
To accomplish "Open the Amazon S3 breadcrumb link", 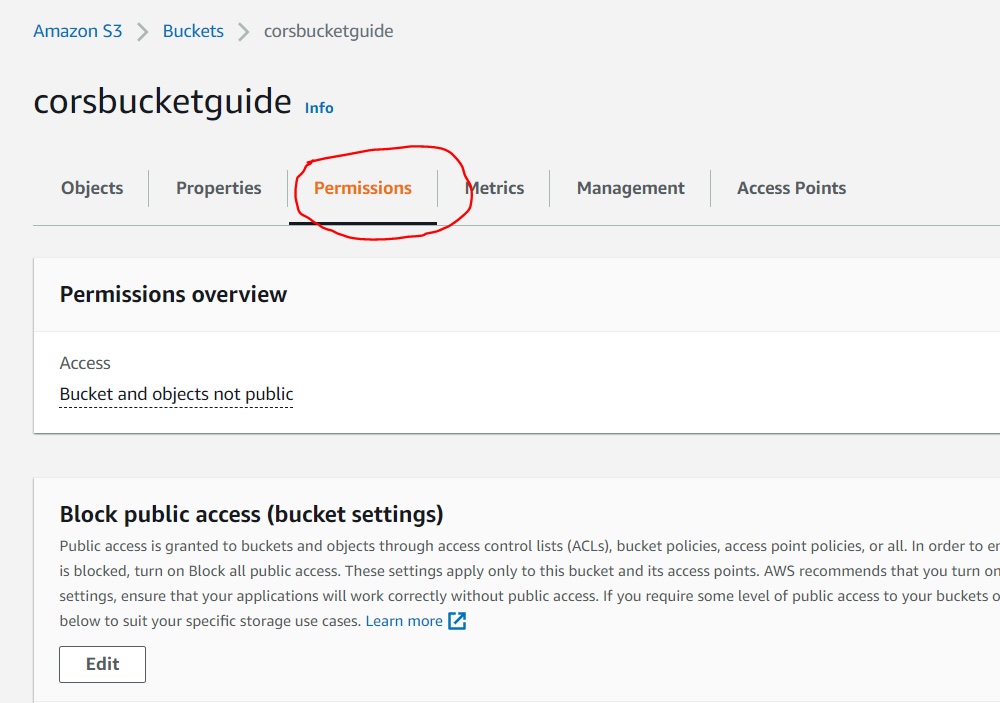I will tap(77, 31).
